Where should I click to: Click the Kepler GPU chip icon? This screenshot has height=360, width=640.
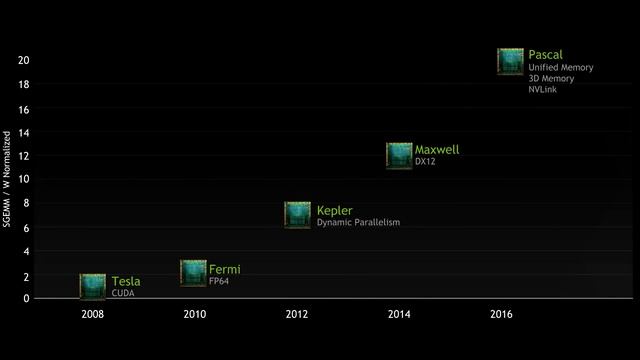(298, 215)
